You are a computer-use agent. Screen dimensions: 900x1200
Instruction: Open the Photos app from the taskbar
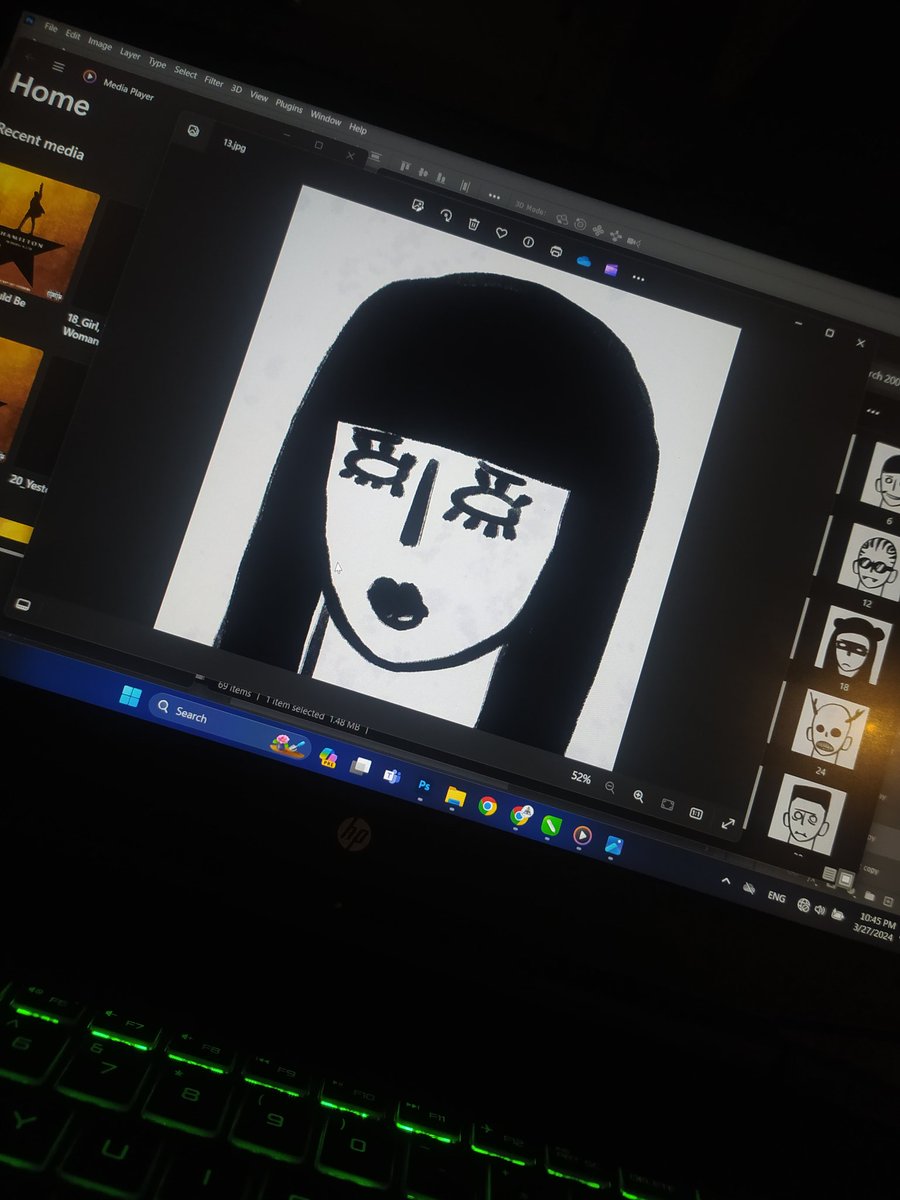[614, 846]
